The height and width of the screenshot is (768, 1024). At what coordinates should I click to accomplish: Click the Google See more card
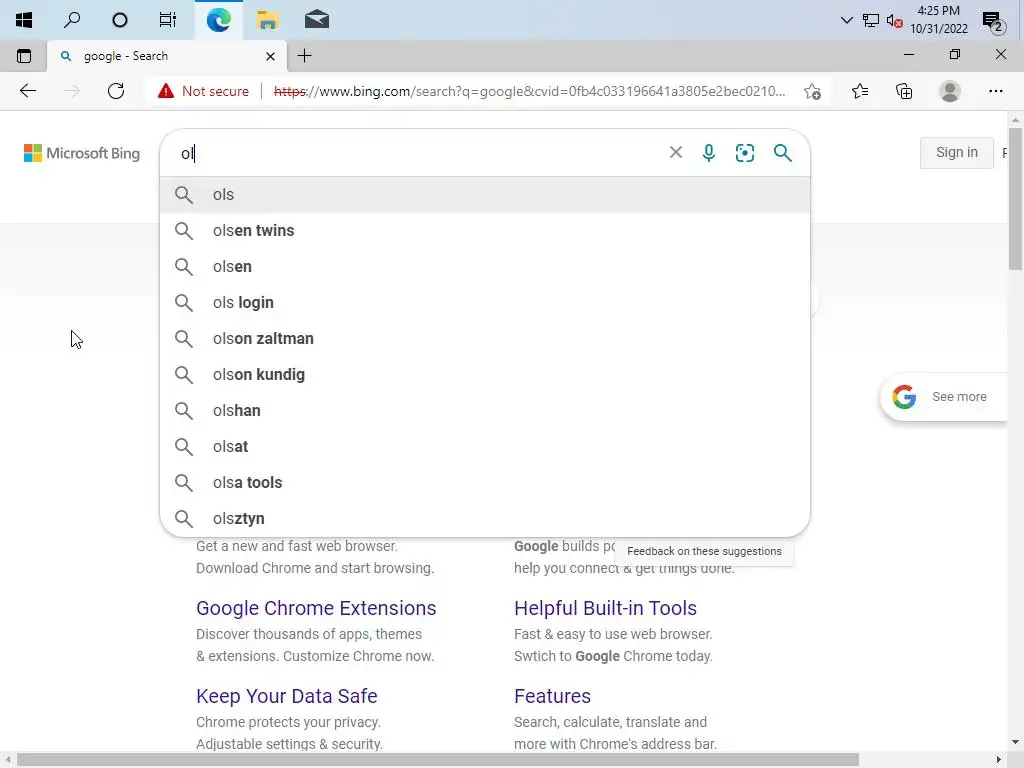(x=944, y=397)
